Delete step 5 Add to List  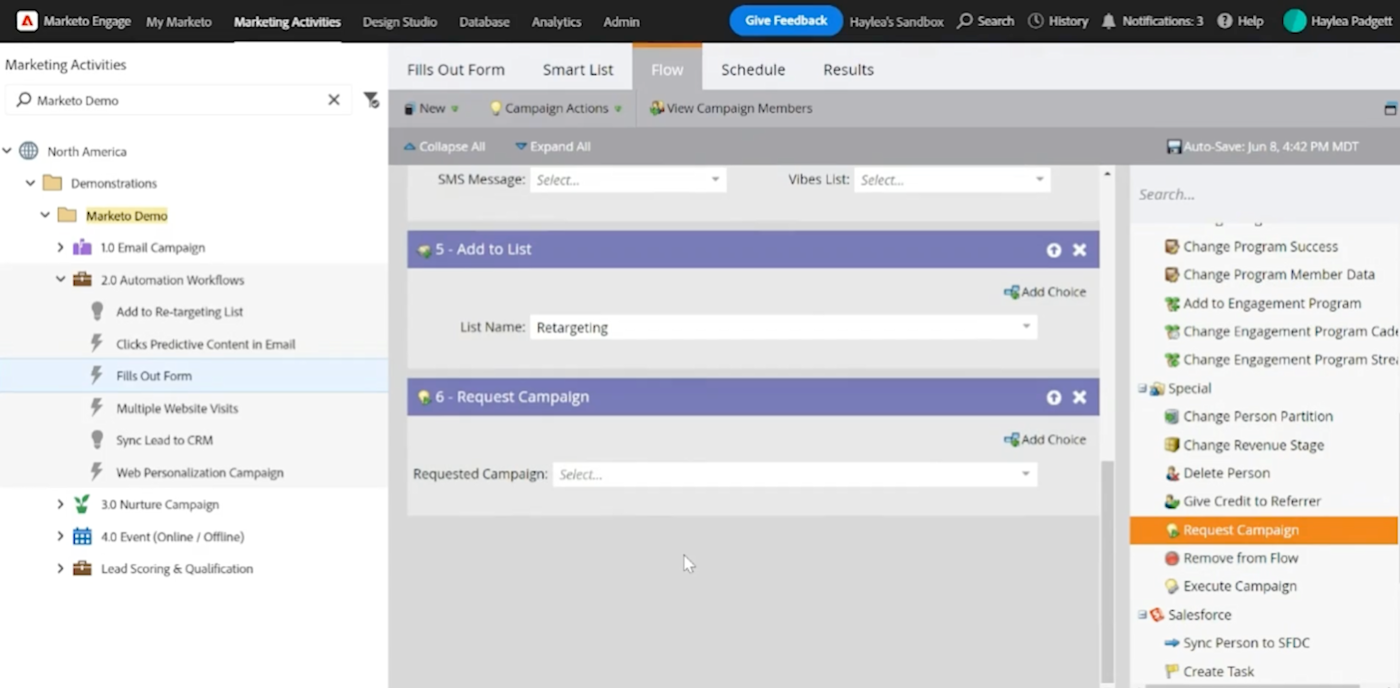pos(1080,250)
